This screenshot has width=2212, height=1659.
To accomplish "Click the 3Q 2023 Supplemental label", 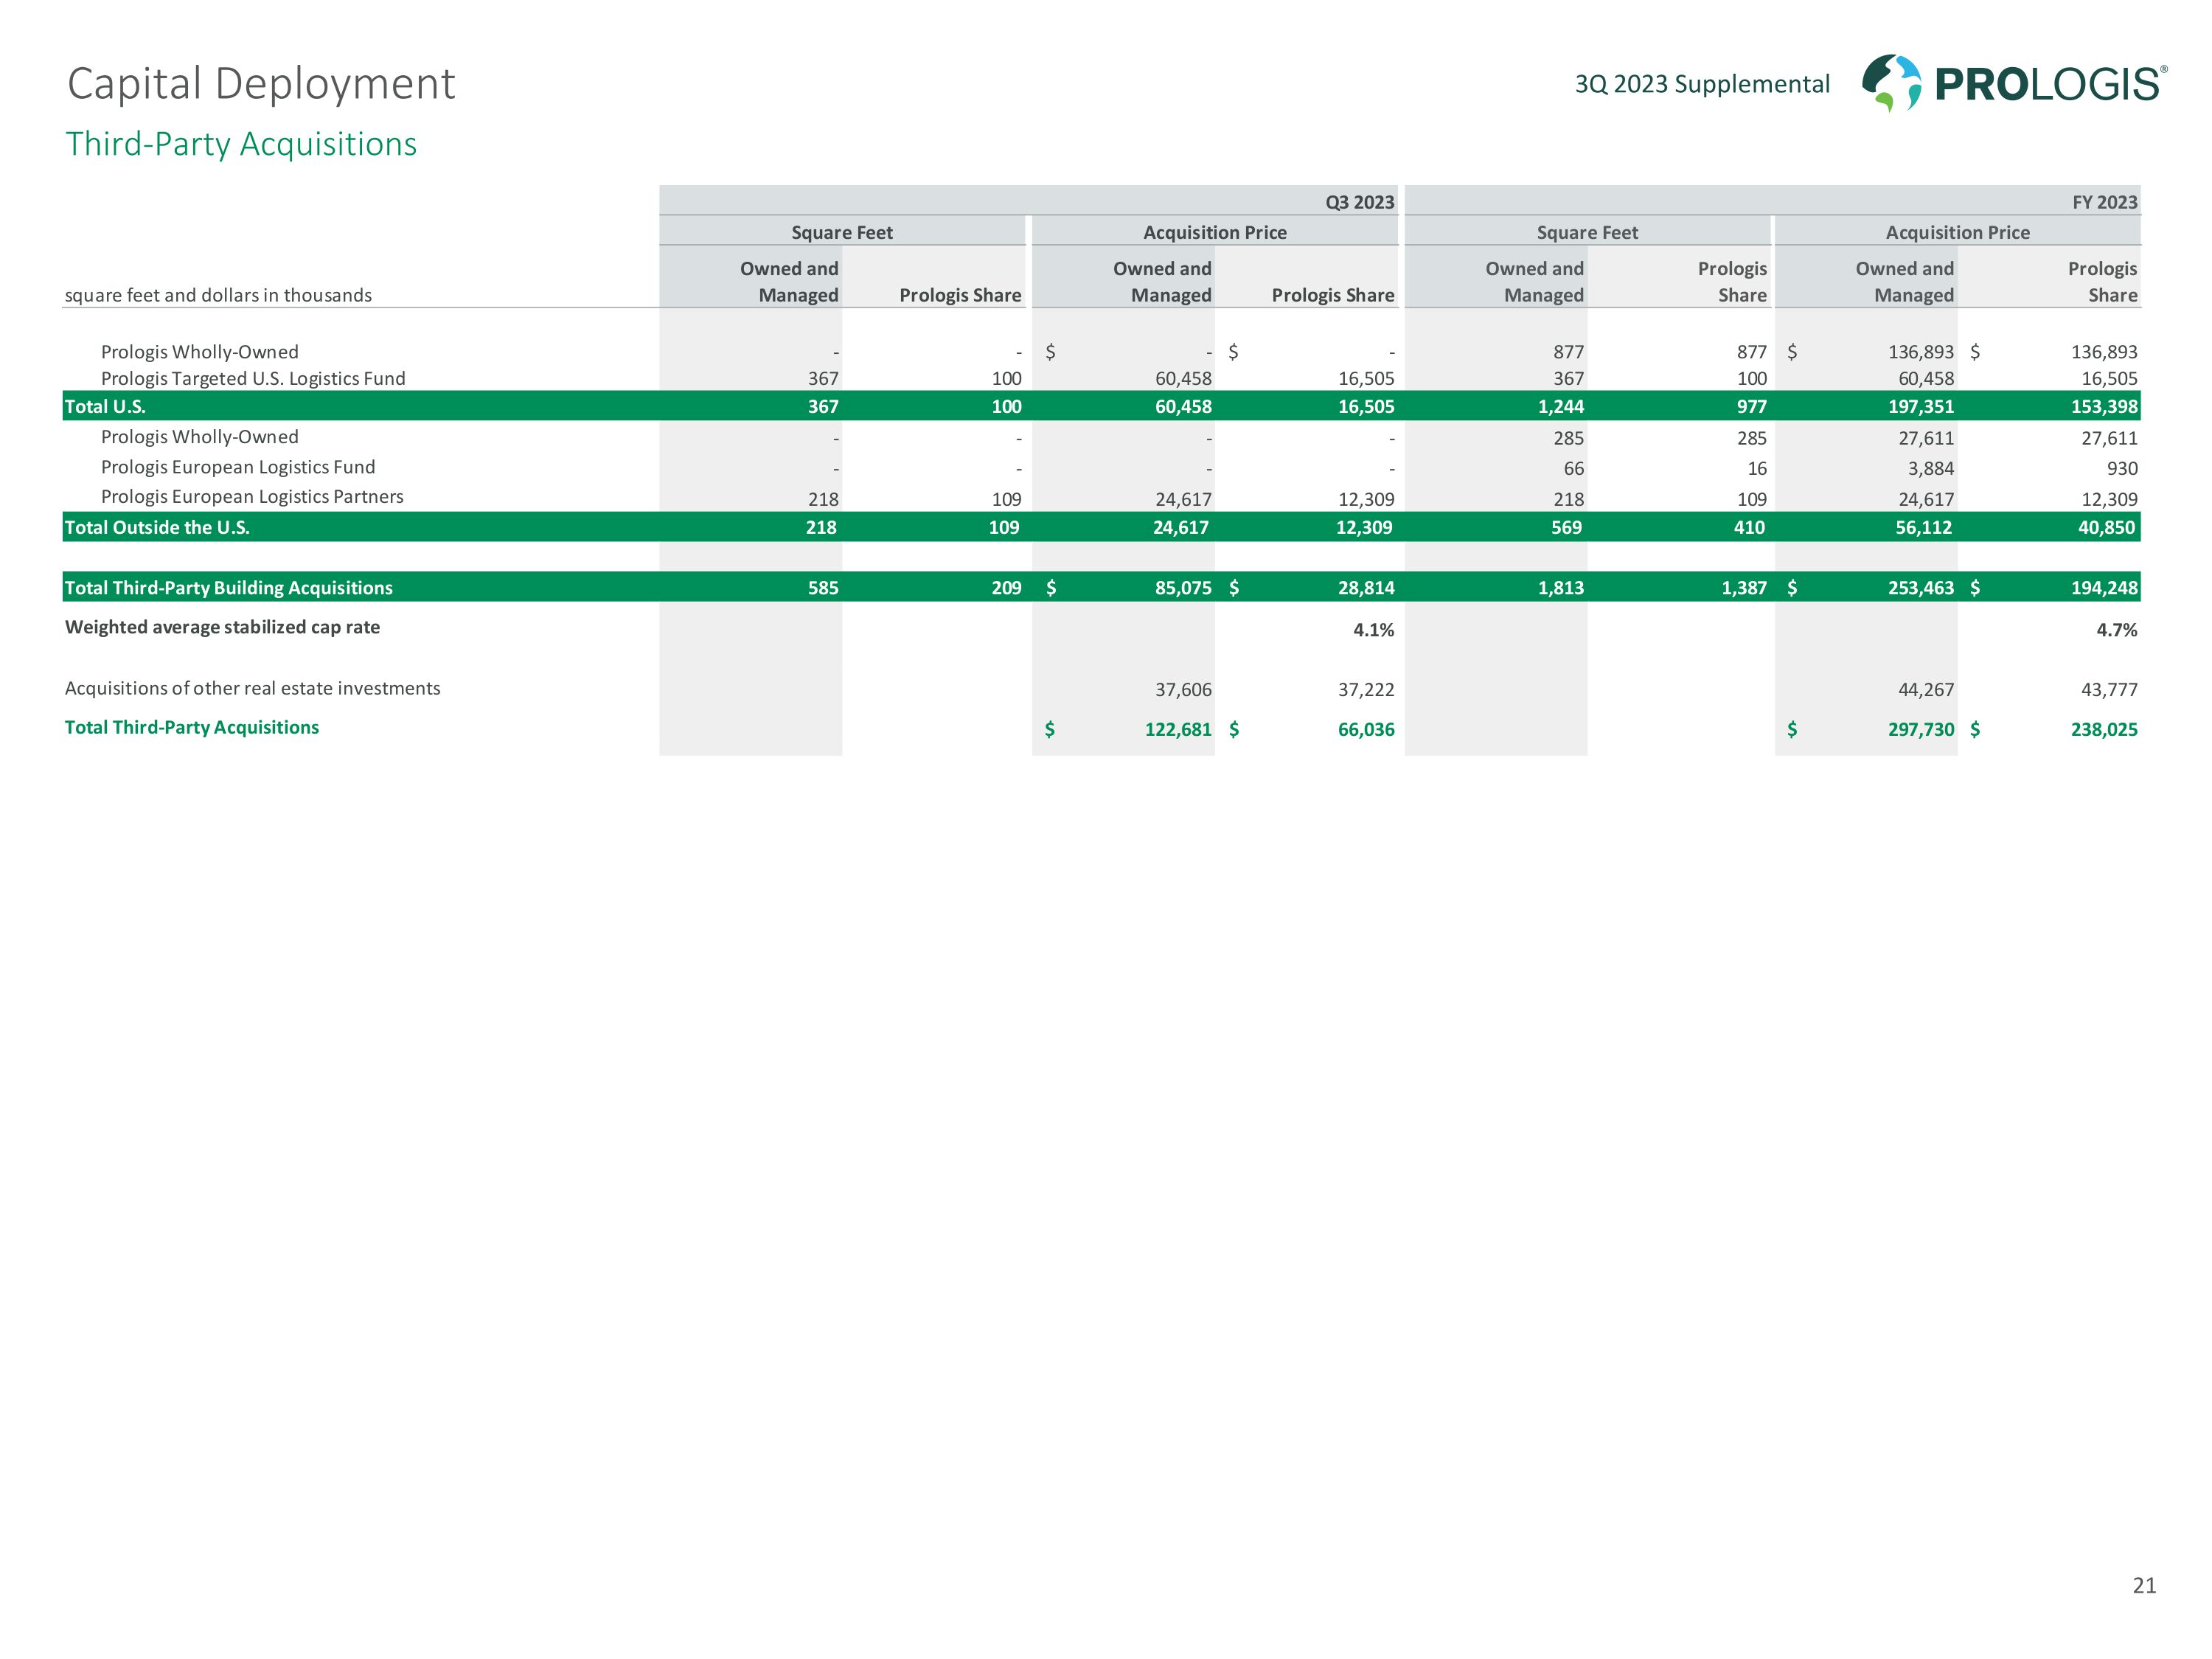I will (1702, 84).
